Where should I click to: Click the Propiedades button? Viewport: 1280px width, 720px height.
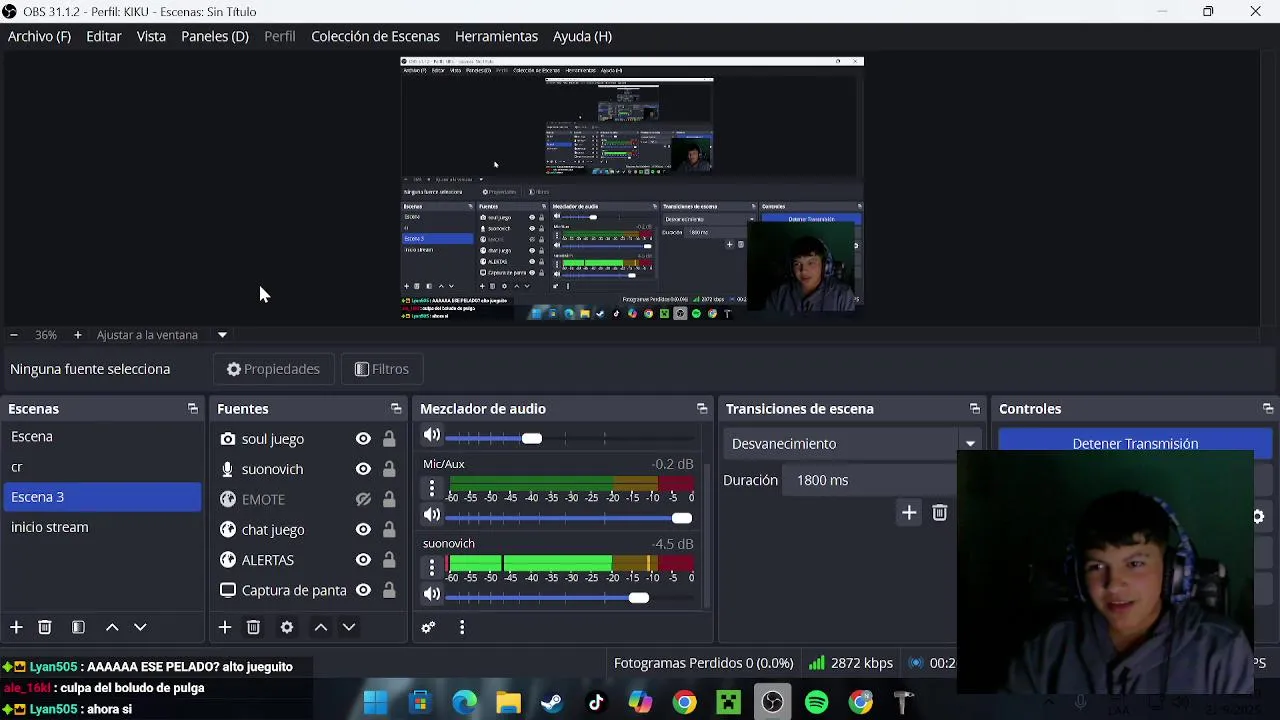coord(273,369)
